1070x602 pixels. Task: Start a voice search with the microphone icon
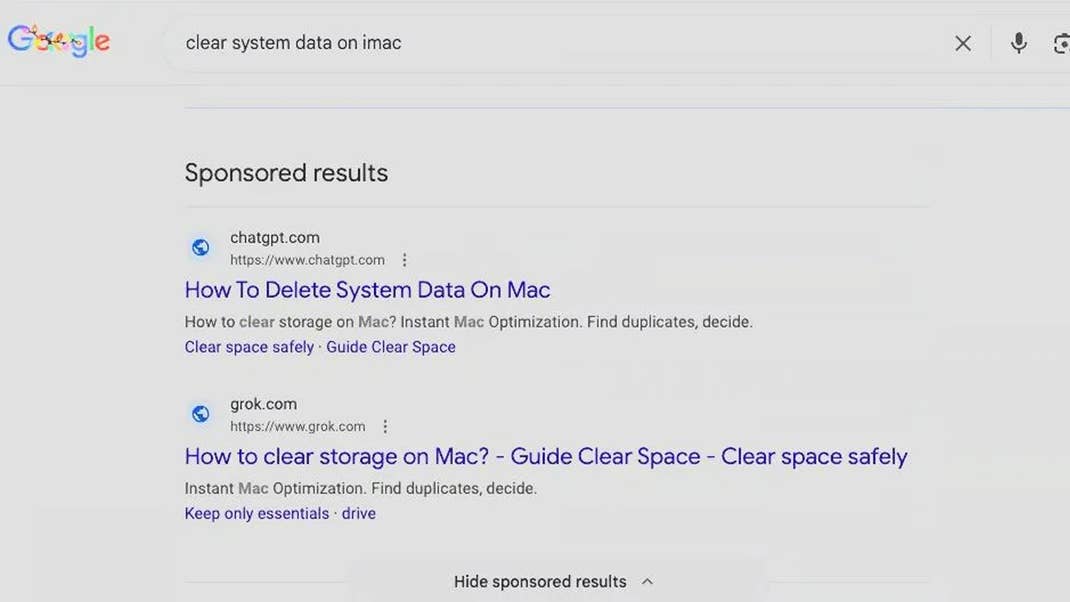(x=1018, y=42)
